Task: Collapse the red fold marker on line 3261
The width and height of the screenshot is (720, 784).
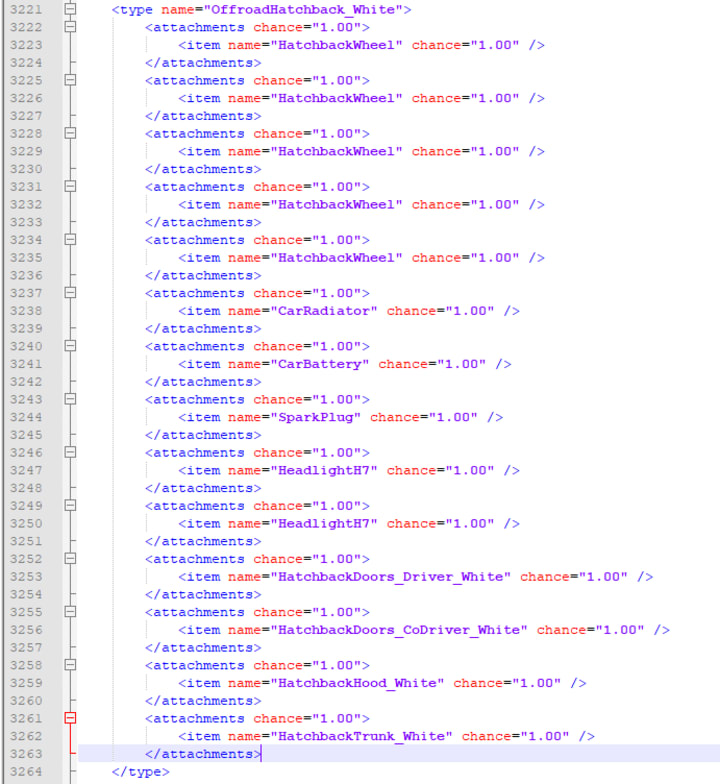Action: (70, 718)
